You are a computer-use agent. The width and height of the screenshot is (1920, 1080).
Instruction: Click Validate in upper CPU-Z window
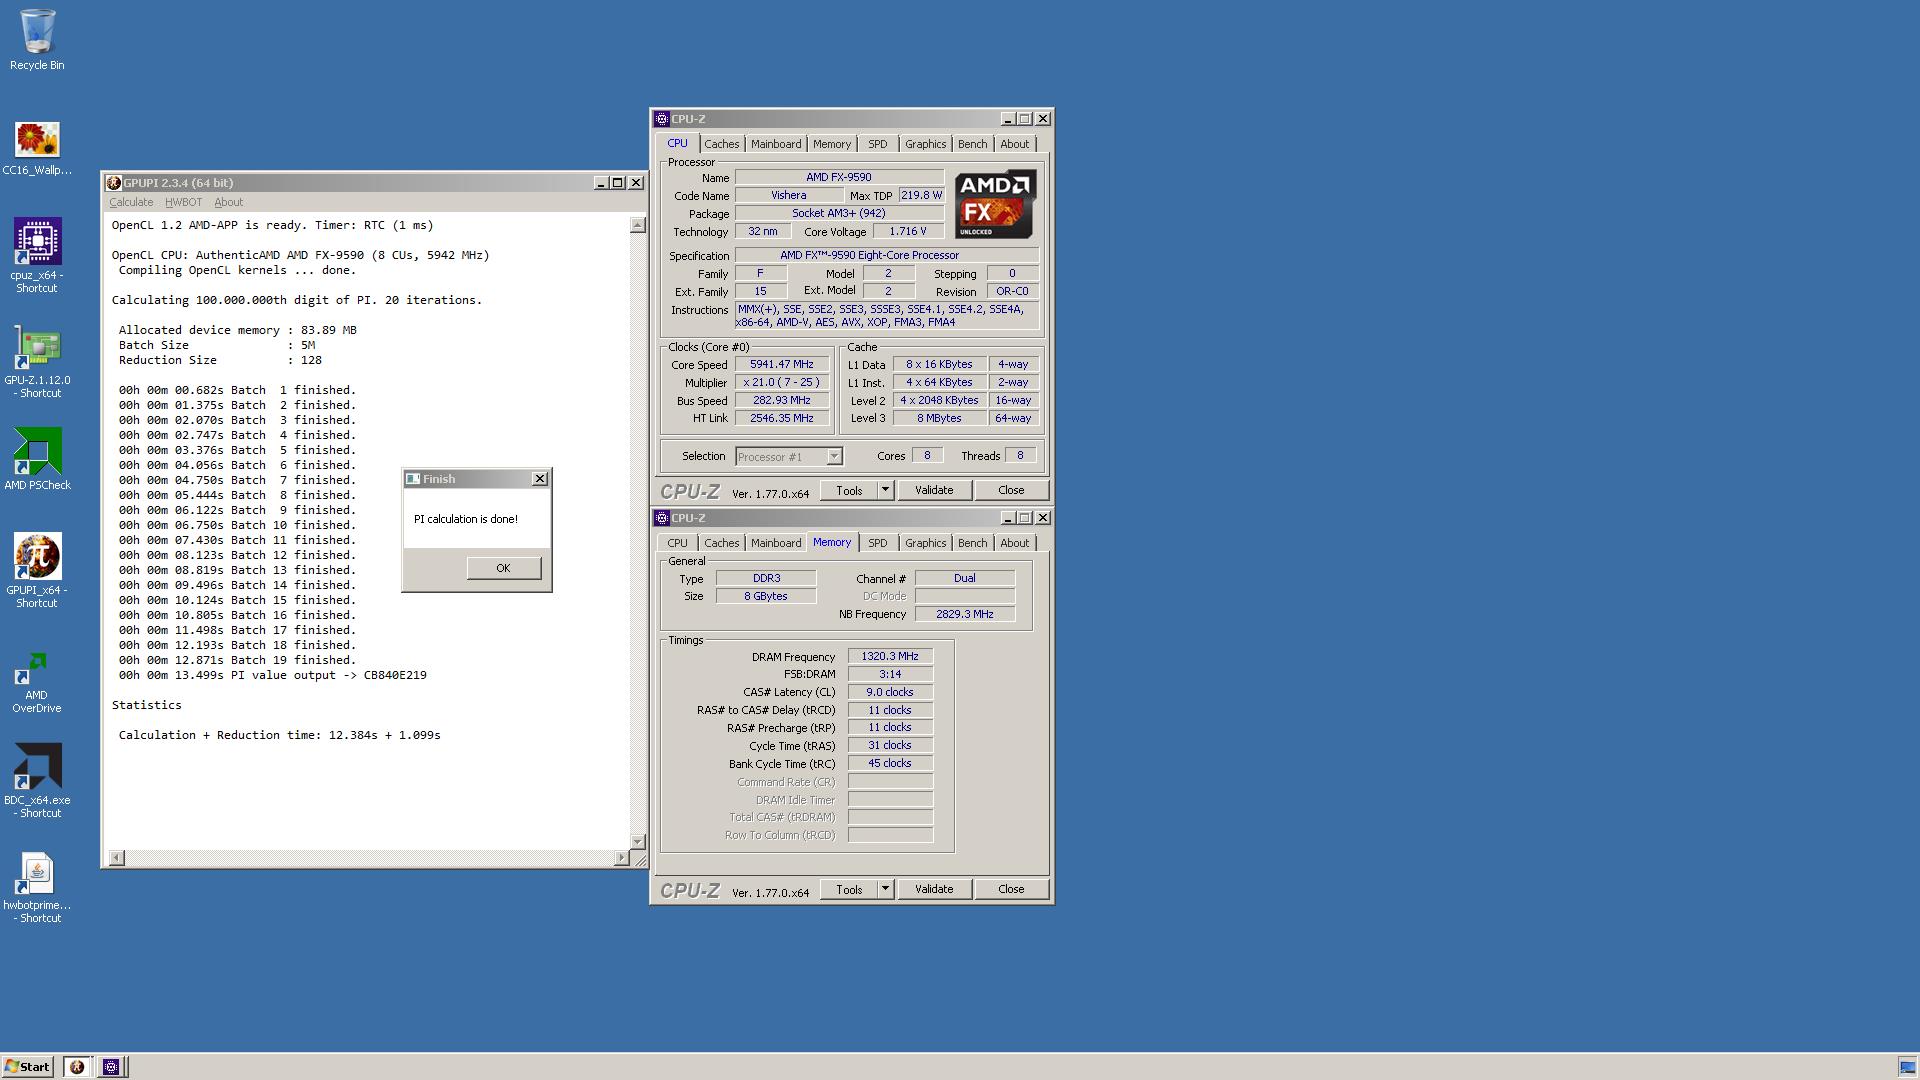tap(934, 490)
